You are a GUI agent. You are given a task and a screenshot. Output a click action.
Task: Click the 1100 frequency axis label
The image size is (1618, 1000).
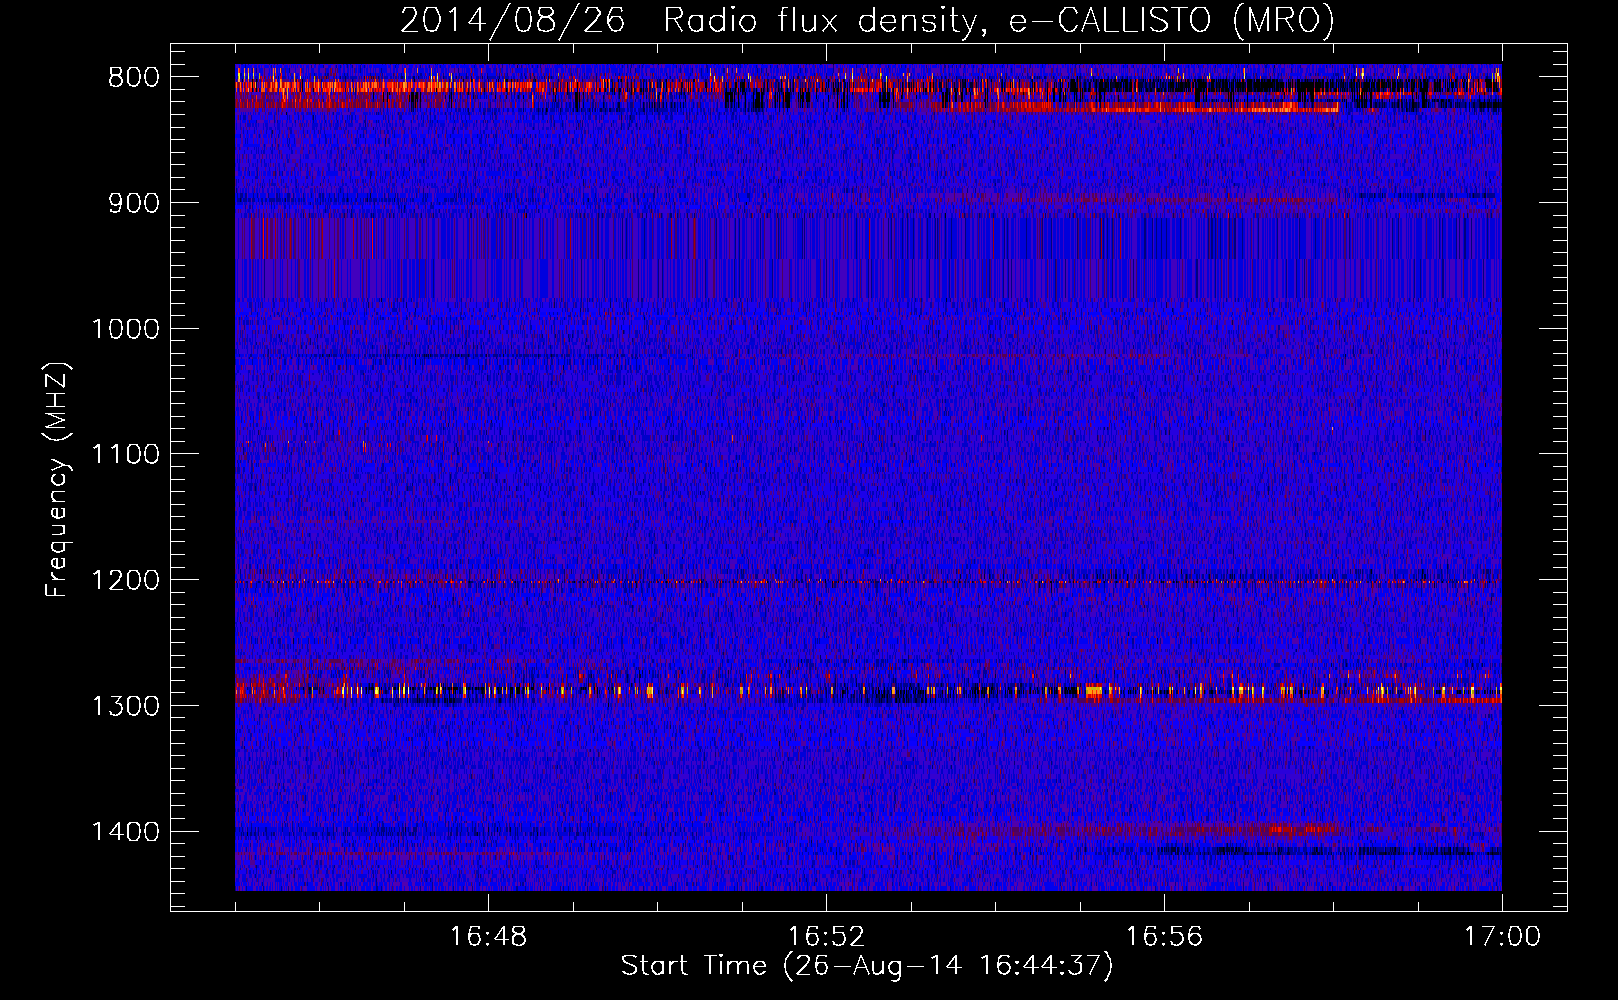point(125,455)
